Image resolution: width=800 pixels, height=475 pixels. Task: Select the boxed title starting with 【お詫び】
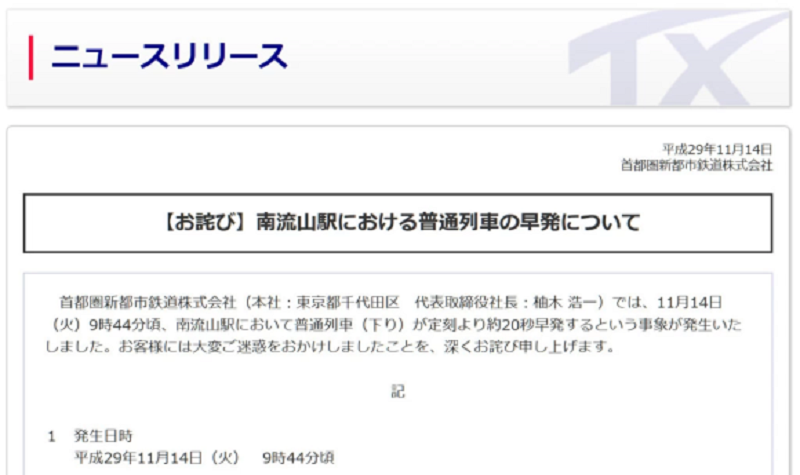point(398,222)
